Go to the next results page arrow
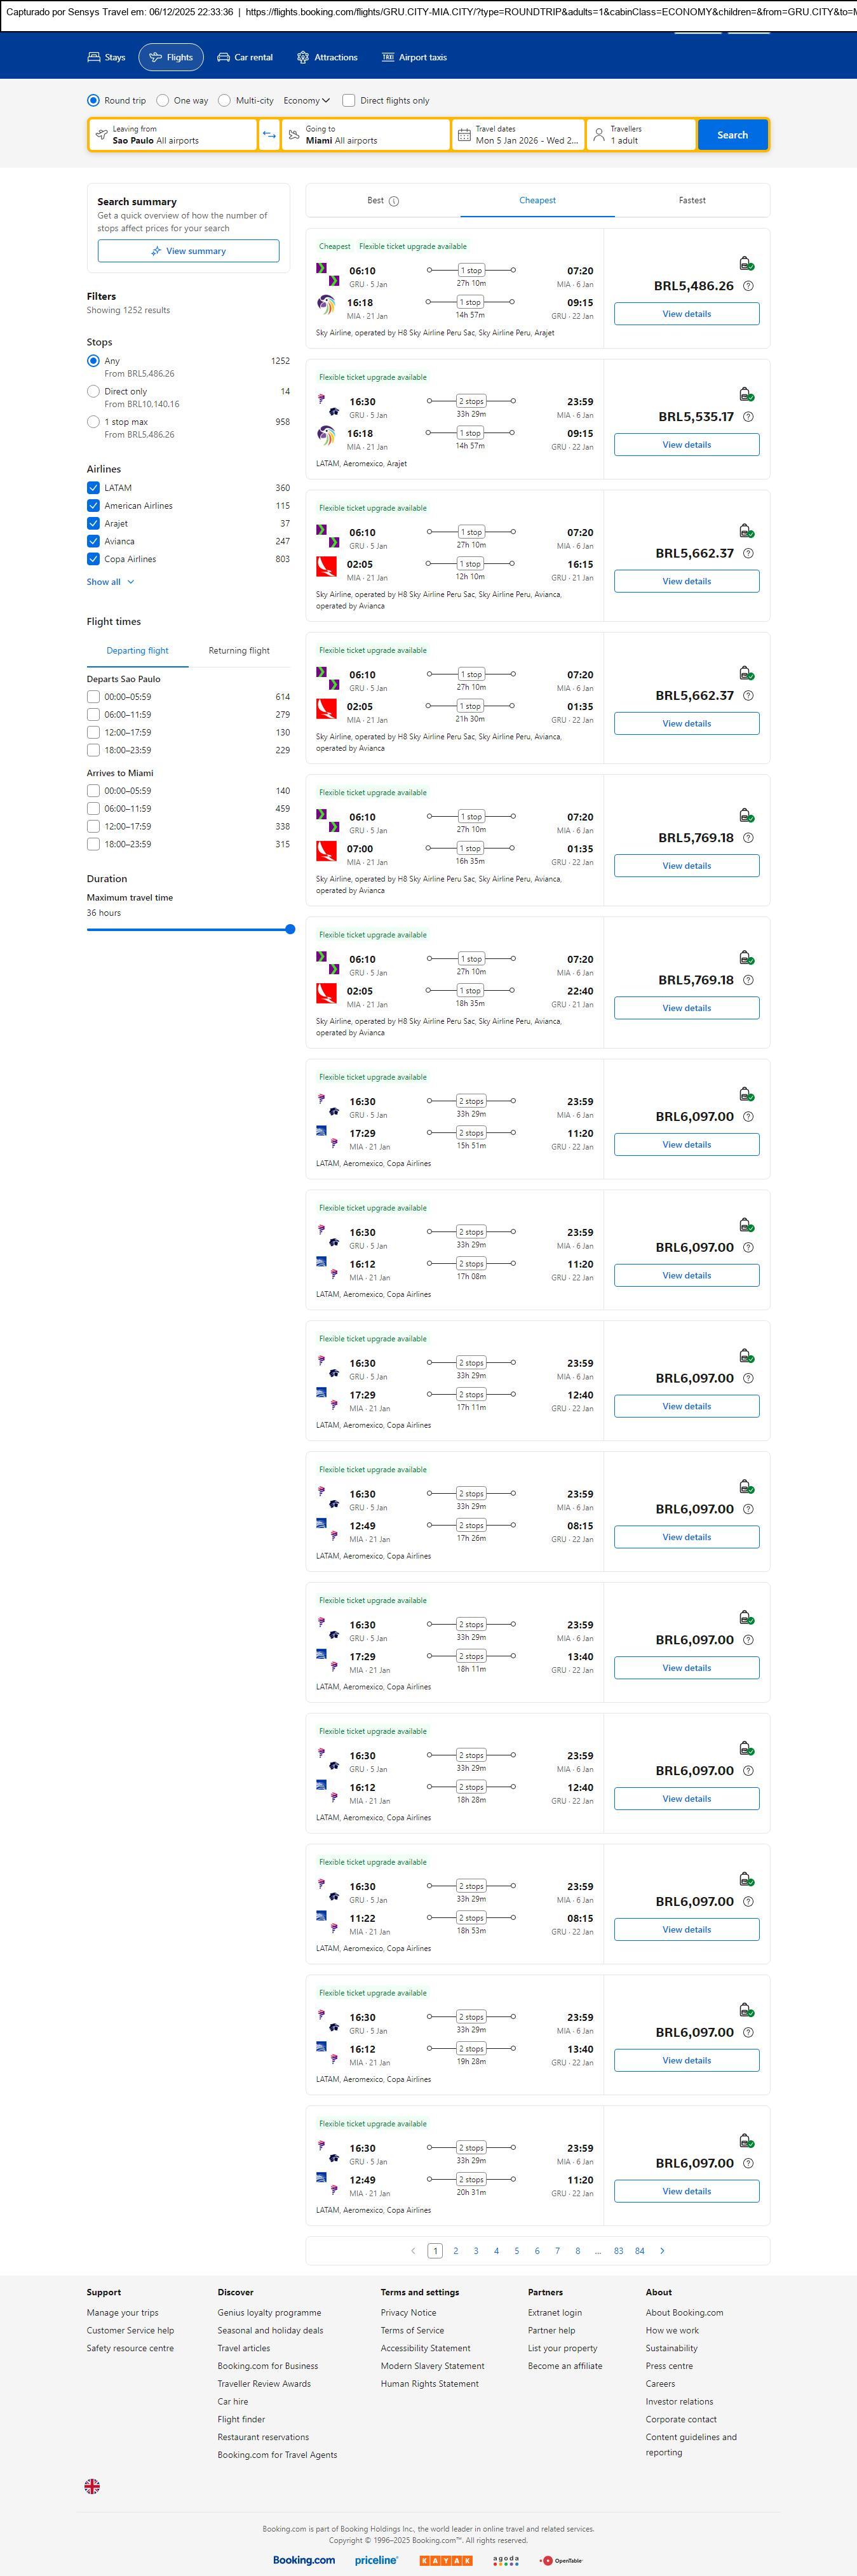This screenshot has height=2576, width=857. click(662, 2250)
